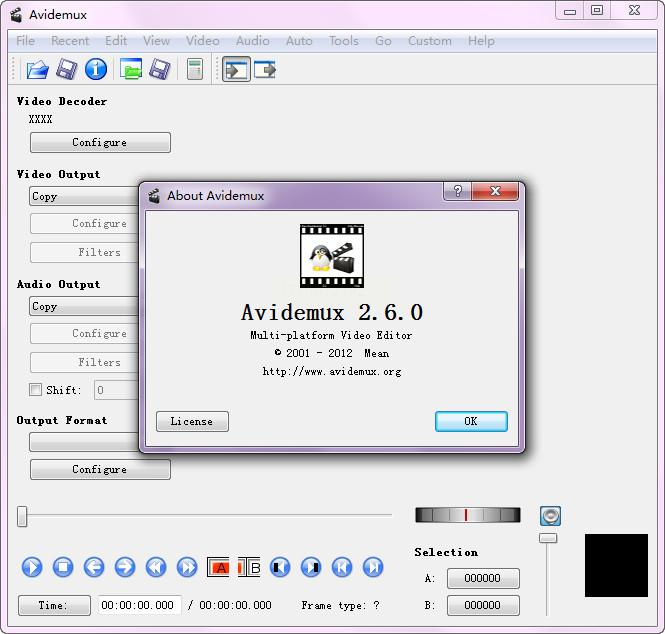Click the current time input field
The height and width of the screenshot is (634, 665).
point(139,605)
